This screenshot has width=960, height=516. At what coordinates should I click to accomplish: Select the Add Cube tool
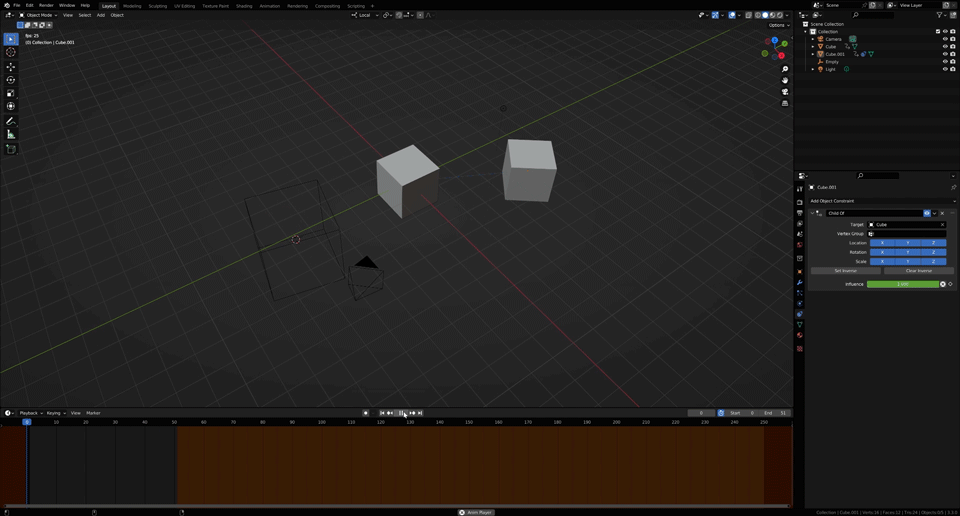pos(10,149)
